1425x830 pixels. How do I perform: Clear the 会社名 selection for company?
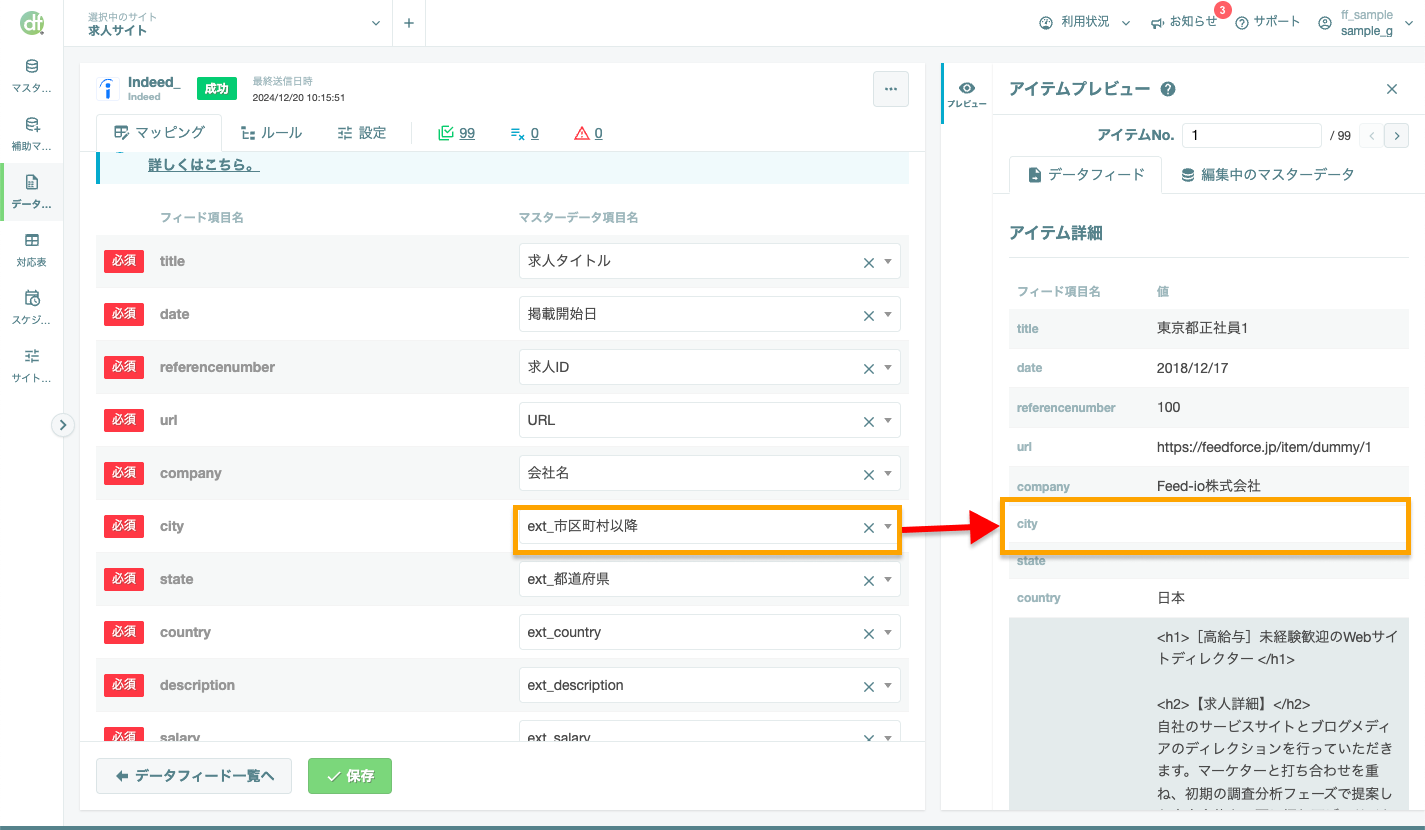(x=869, y=474)
